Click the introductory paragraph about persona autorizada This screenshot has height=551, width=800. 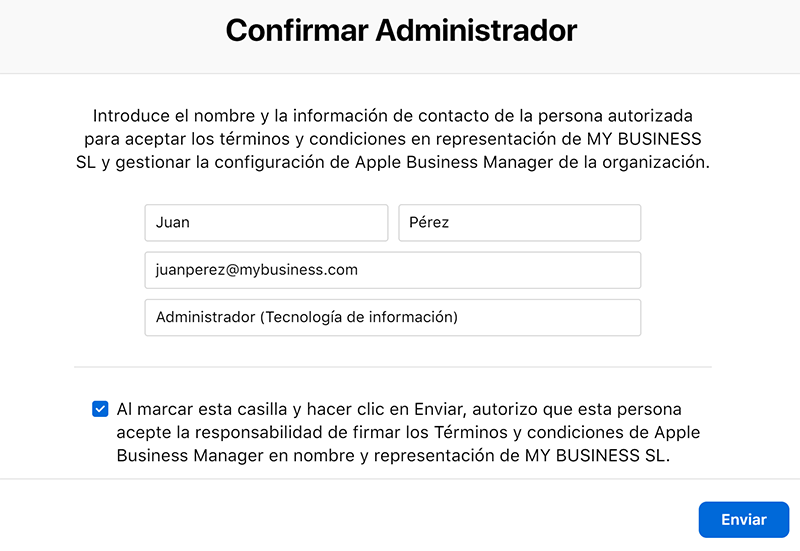click(393, 139)
